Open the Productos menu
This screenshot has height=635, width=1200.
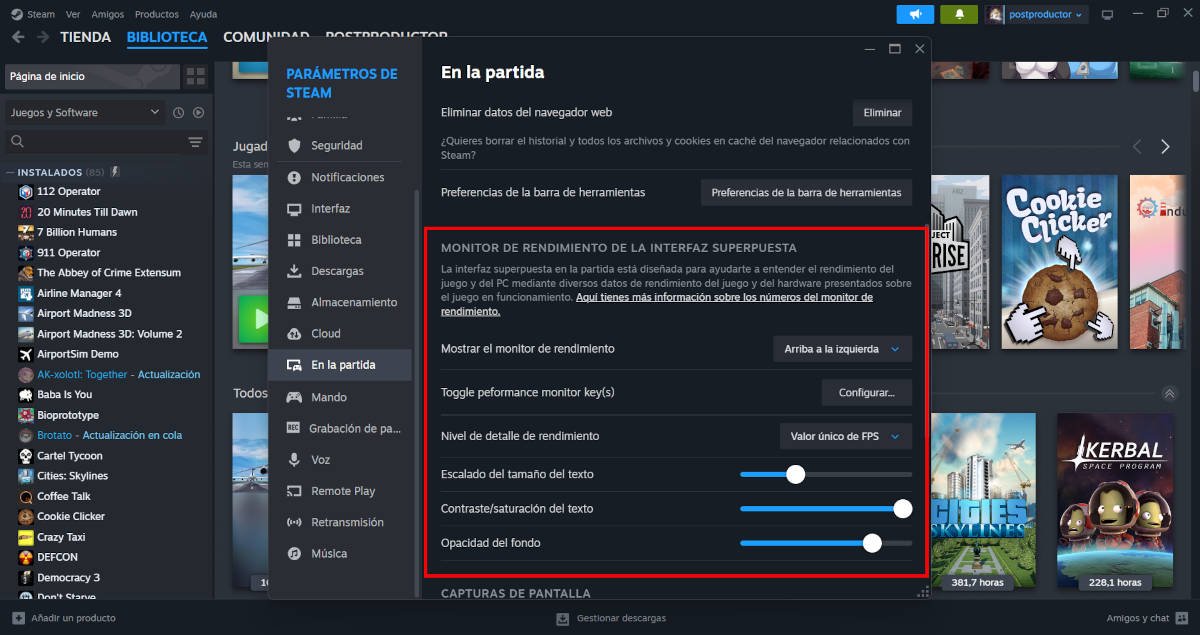coord(157,14)
